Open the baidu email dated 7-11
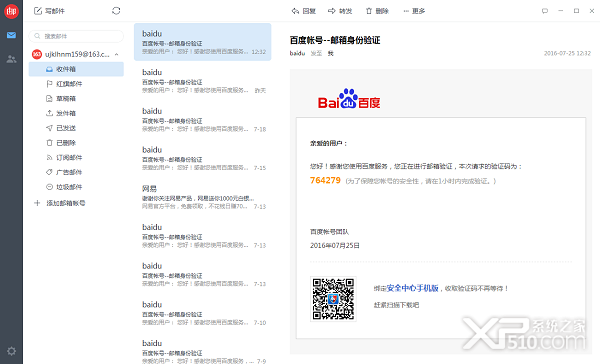The height and width of the screenshot is (364, 600). point(202,274)
